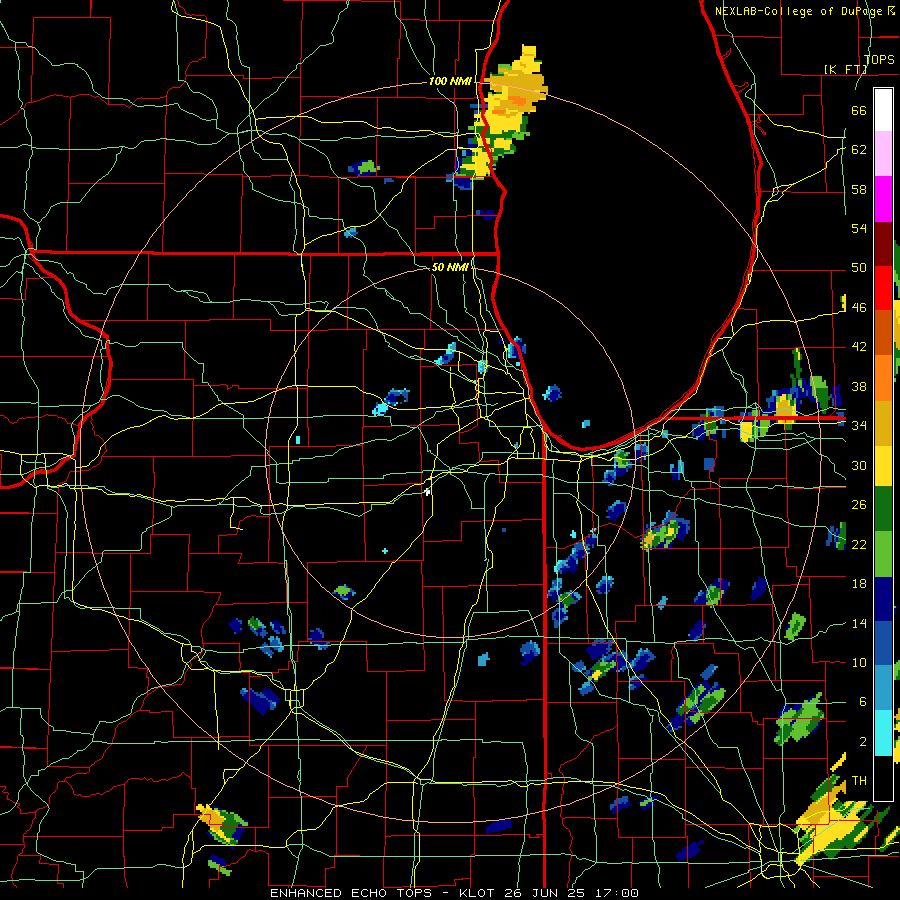The width and height of the screenshot is (900, 900).
Task: Select the 10 value on the legend scale
Action: coord(859,662)
